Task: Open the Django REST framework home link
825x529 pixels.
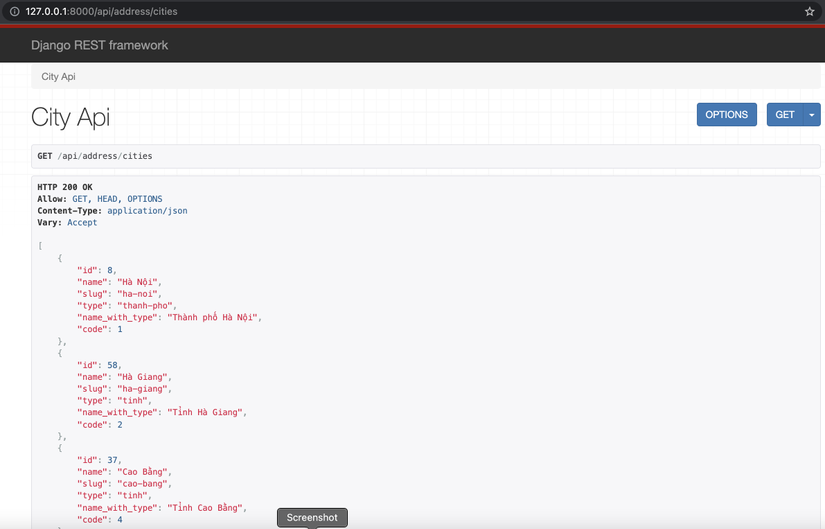Action: 99,45
